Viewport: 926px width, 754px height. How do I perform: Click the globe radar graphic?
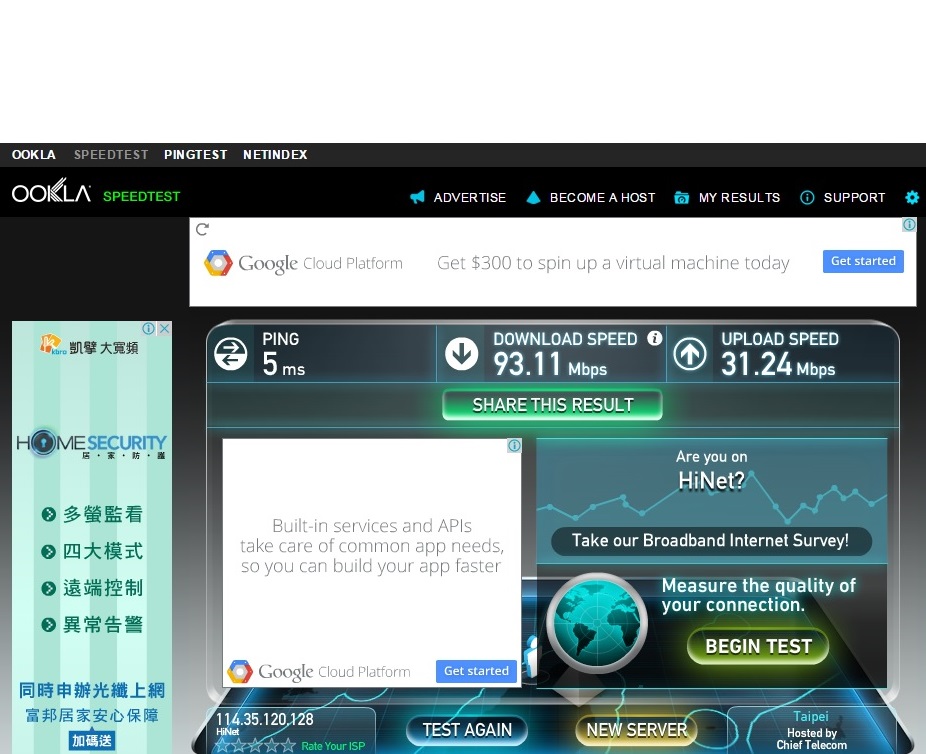pyautogui.click(x=597, y=622)
